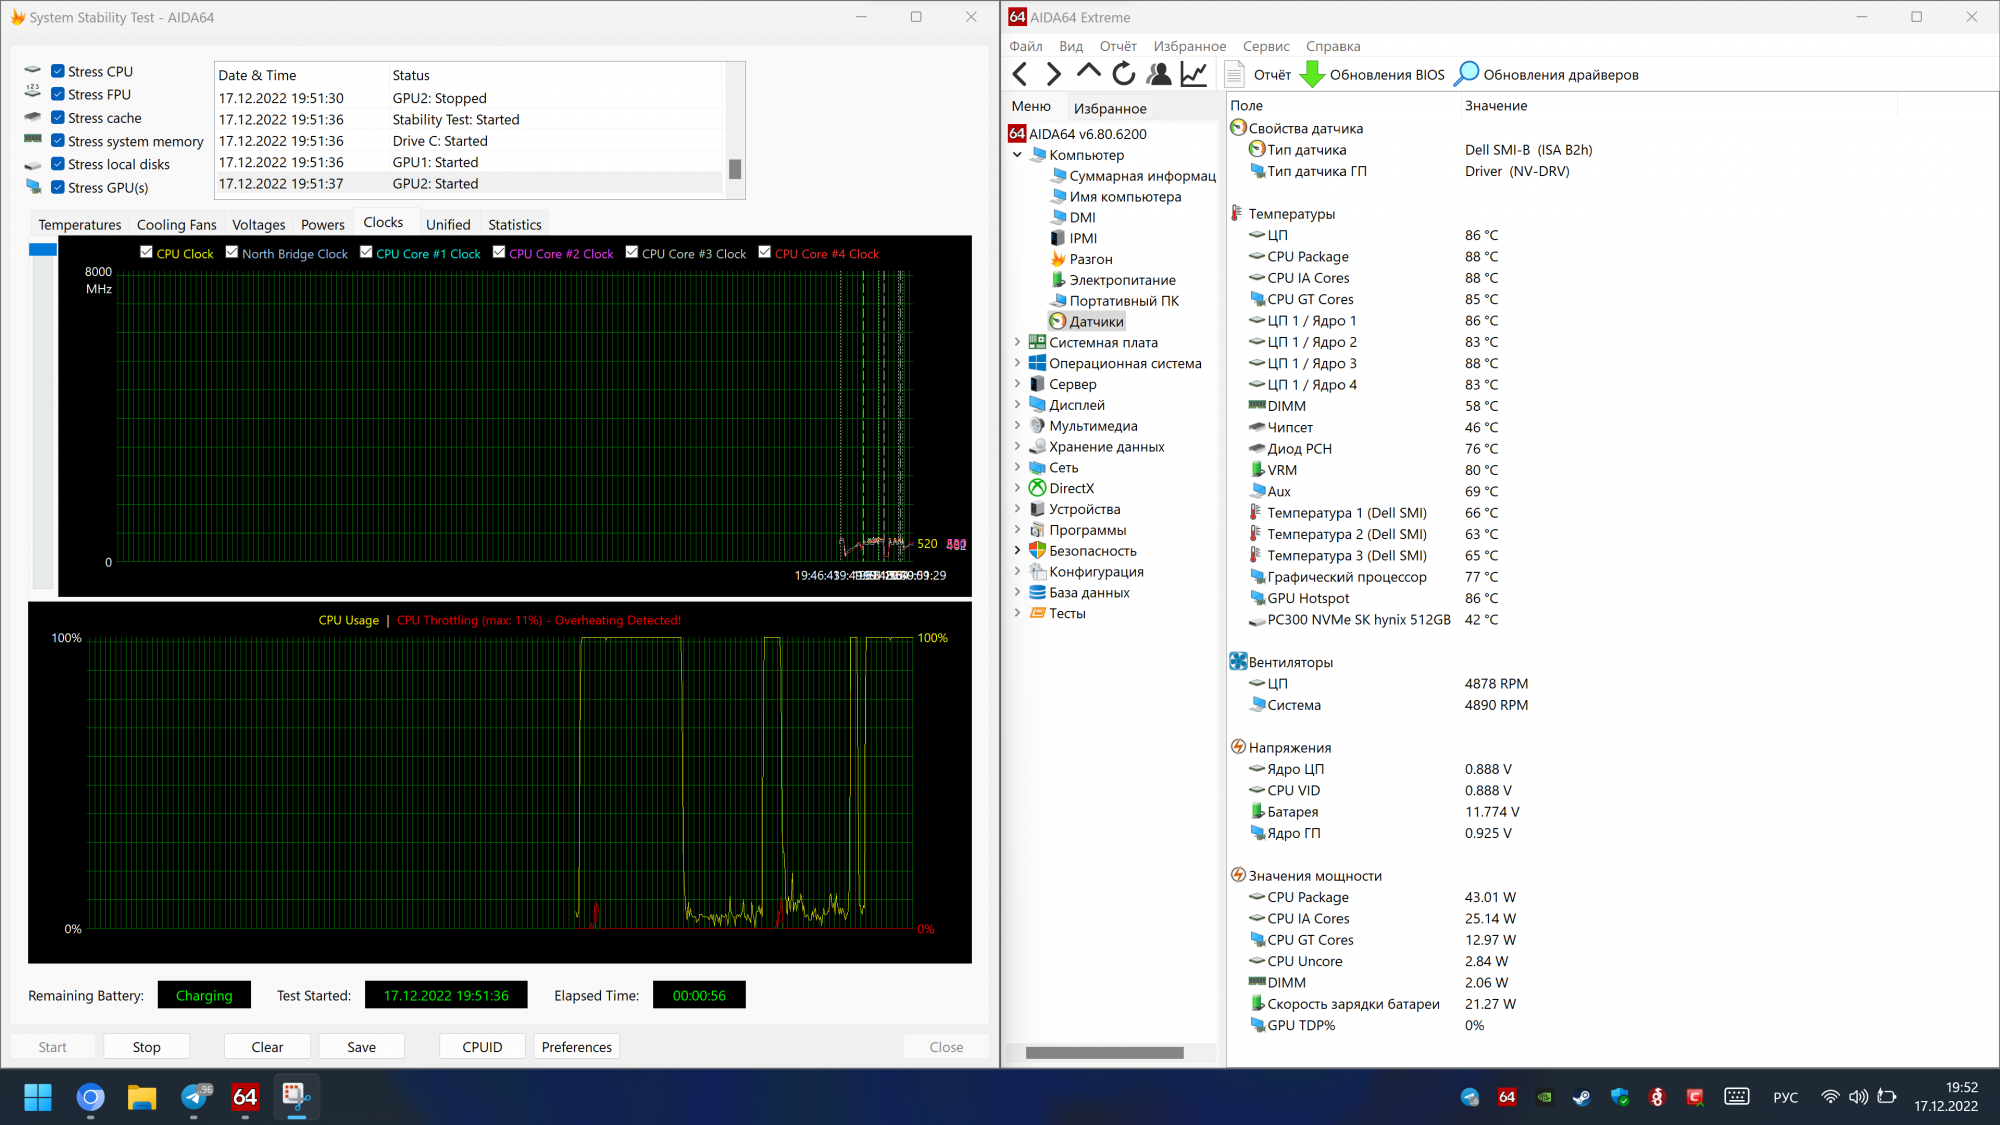Collapse the Компьютер tree node
This screenshot has height=1125, width=2000.
1018,155
